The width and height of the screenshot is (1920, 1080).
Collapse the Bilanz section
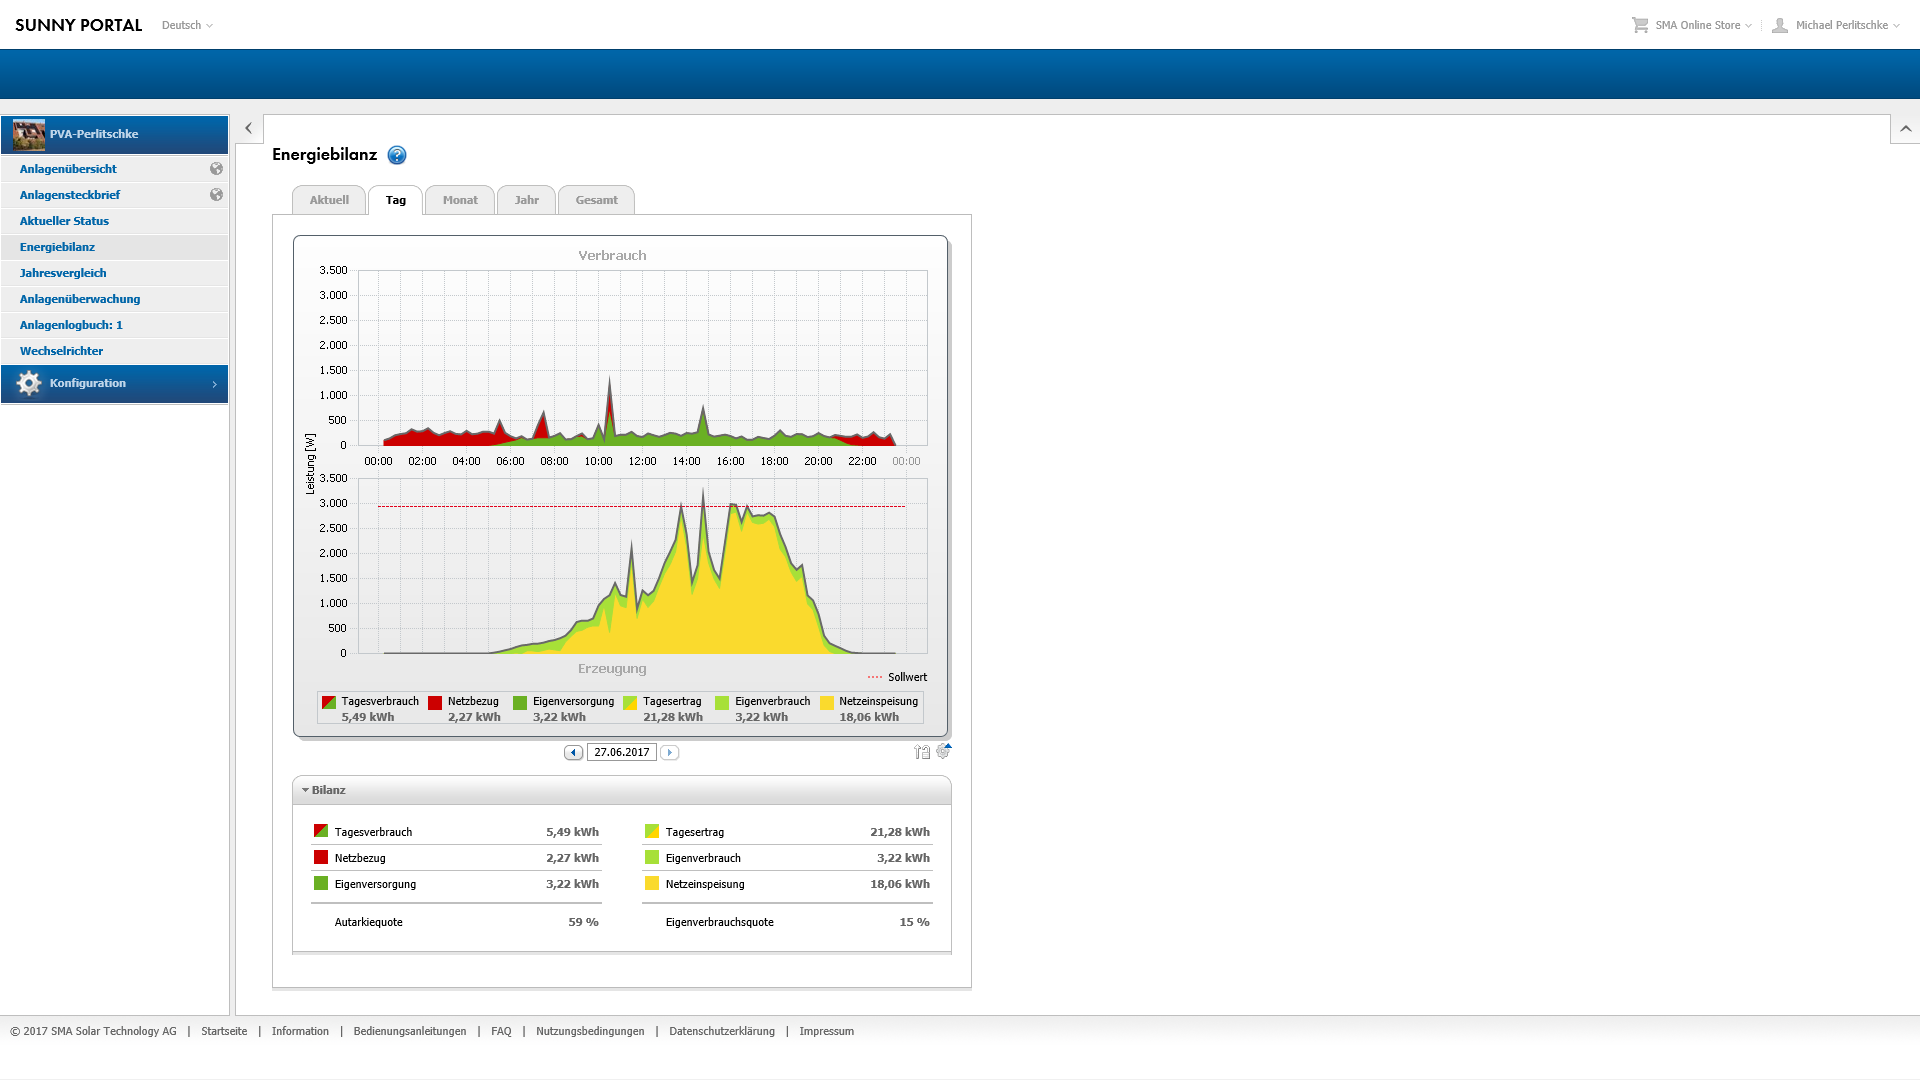[306, 790]
